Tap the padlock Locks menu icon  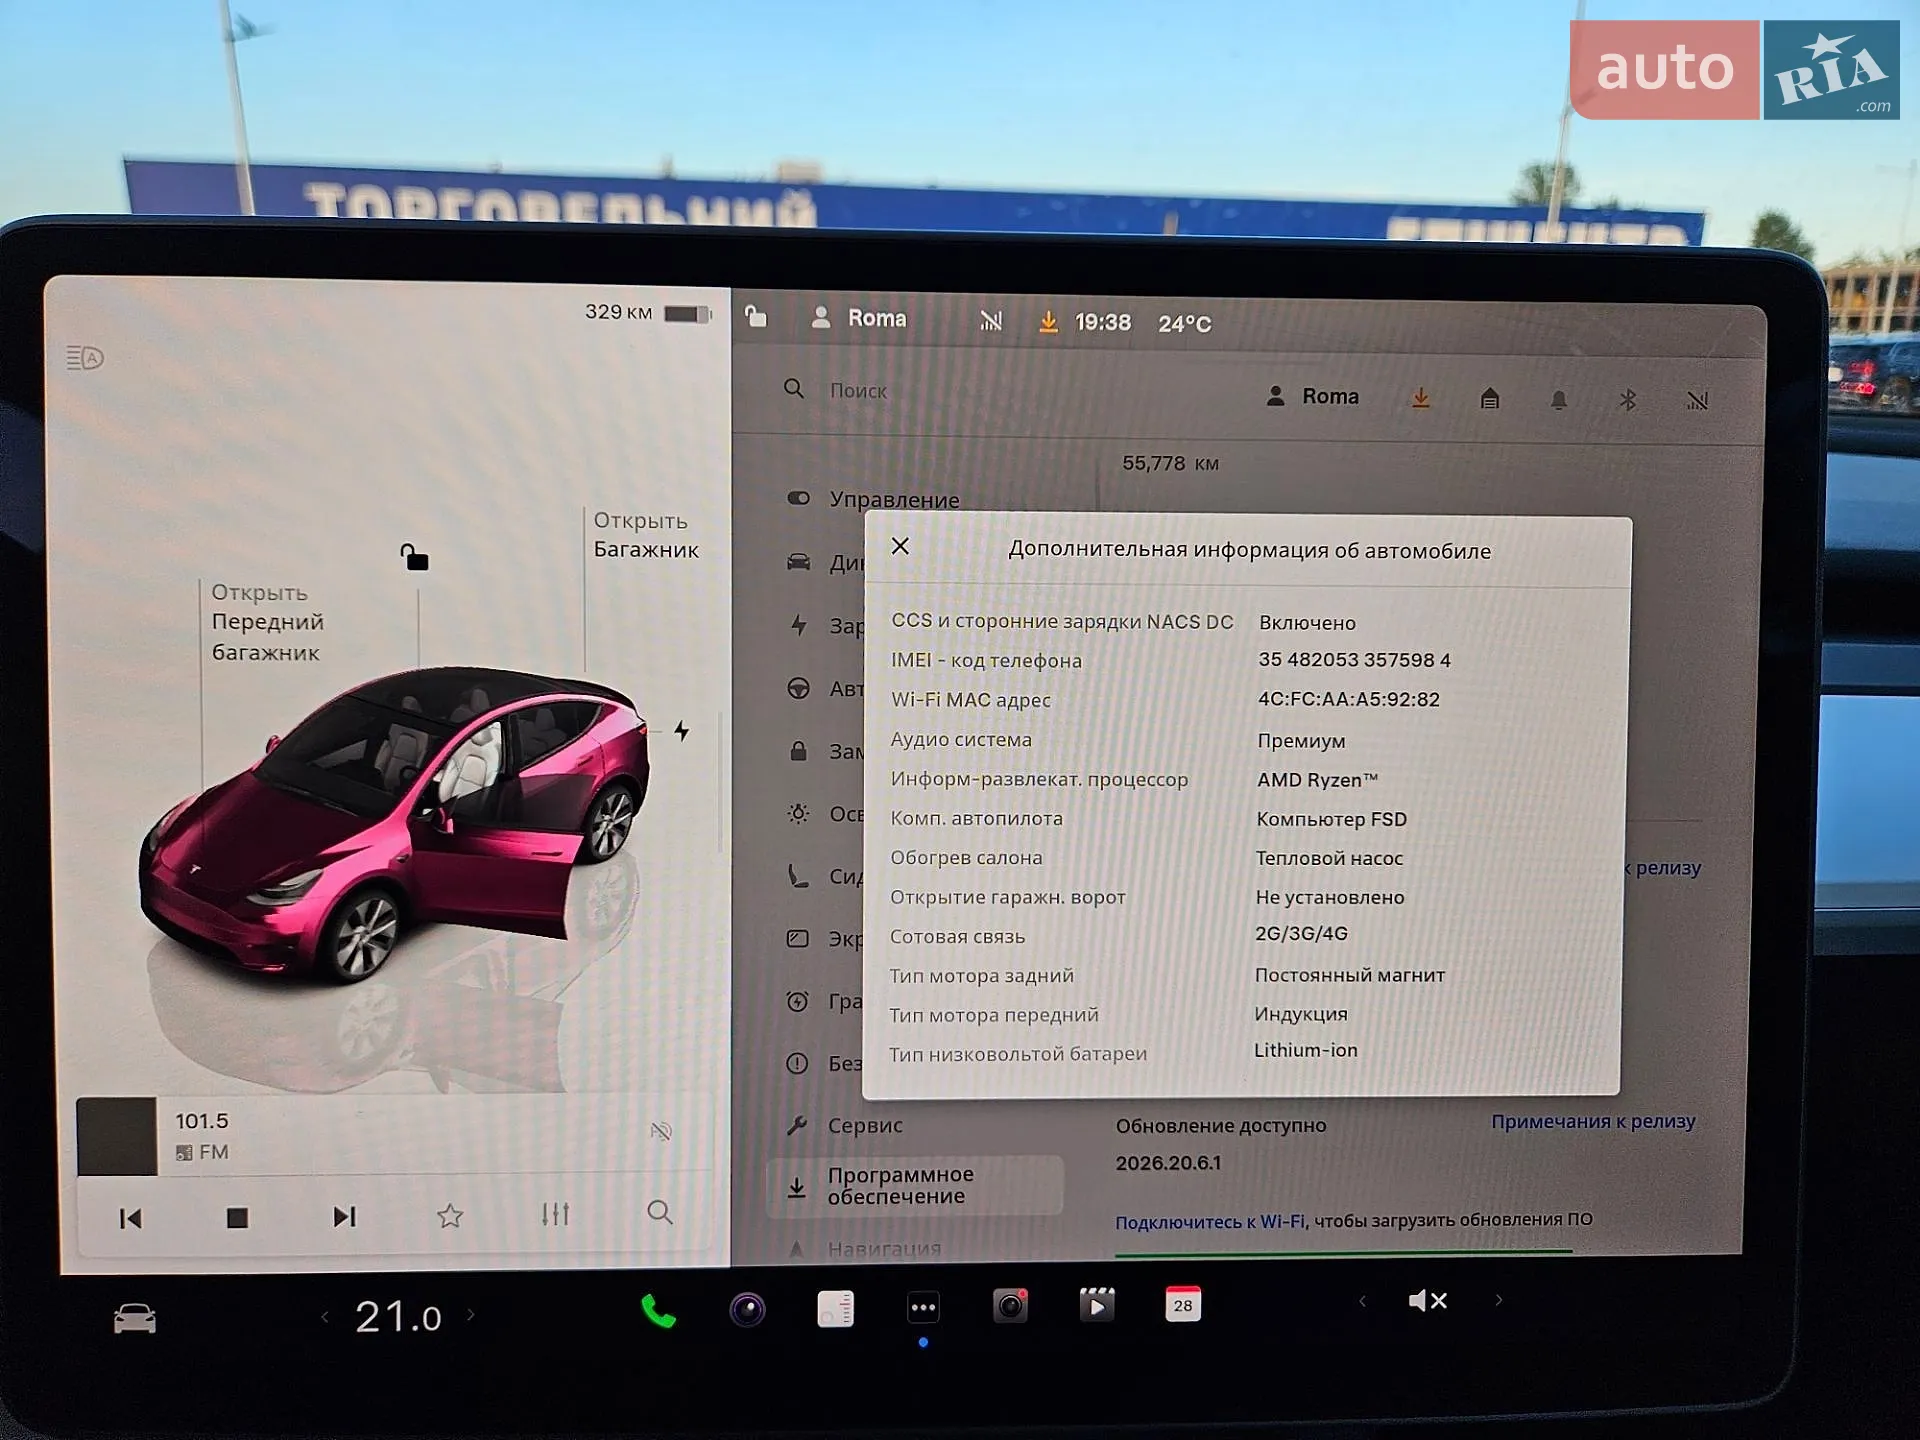[798, 750]
